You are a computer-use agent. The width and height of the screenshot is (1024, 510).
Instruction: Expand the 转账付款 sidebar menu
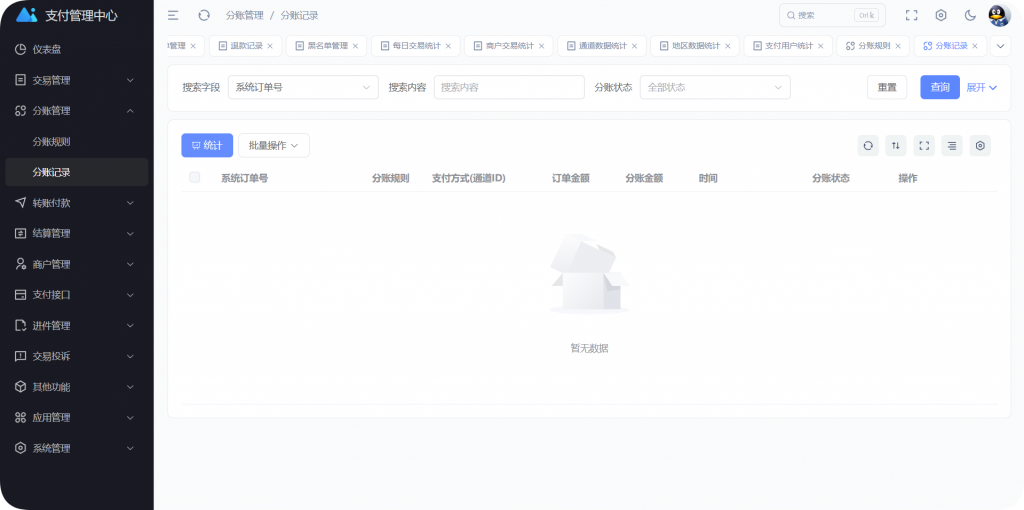[x=76, y=203]
